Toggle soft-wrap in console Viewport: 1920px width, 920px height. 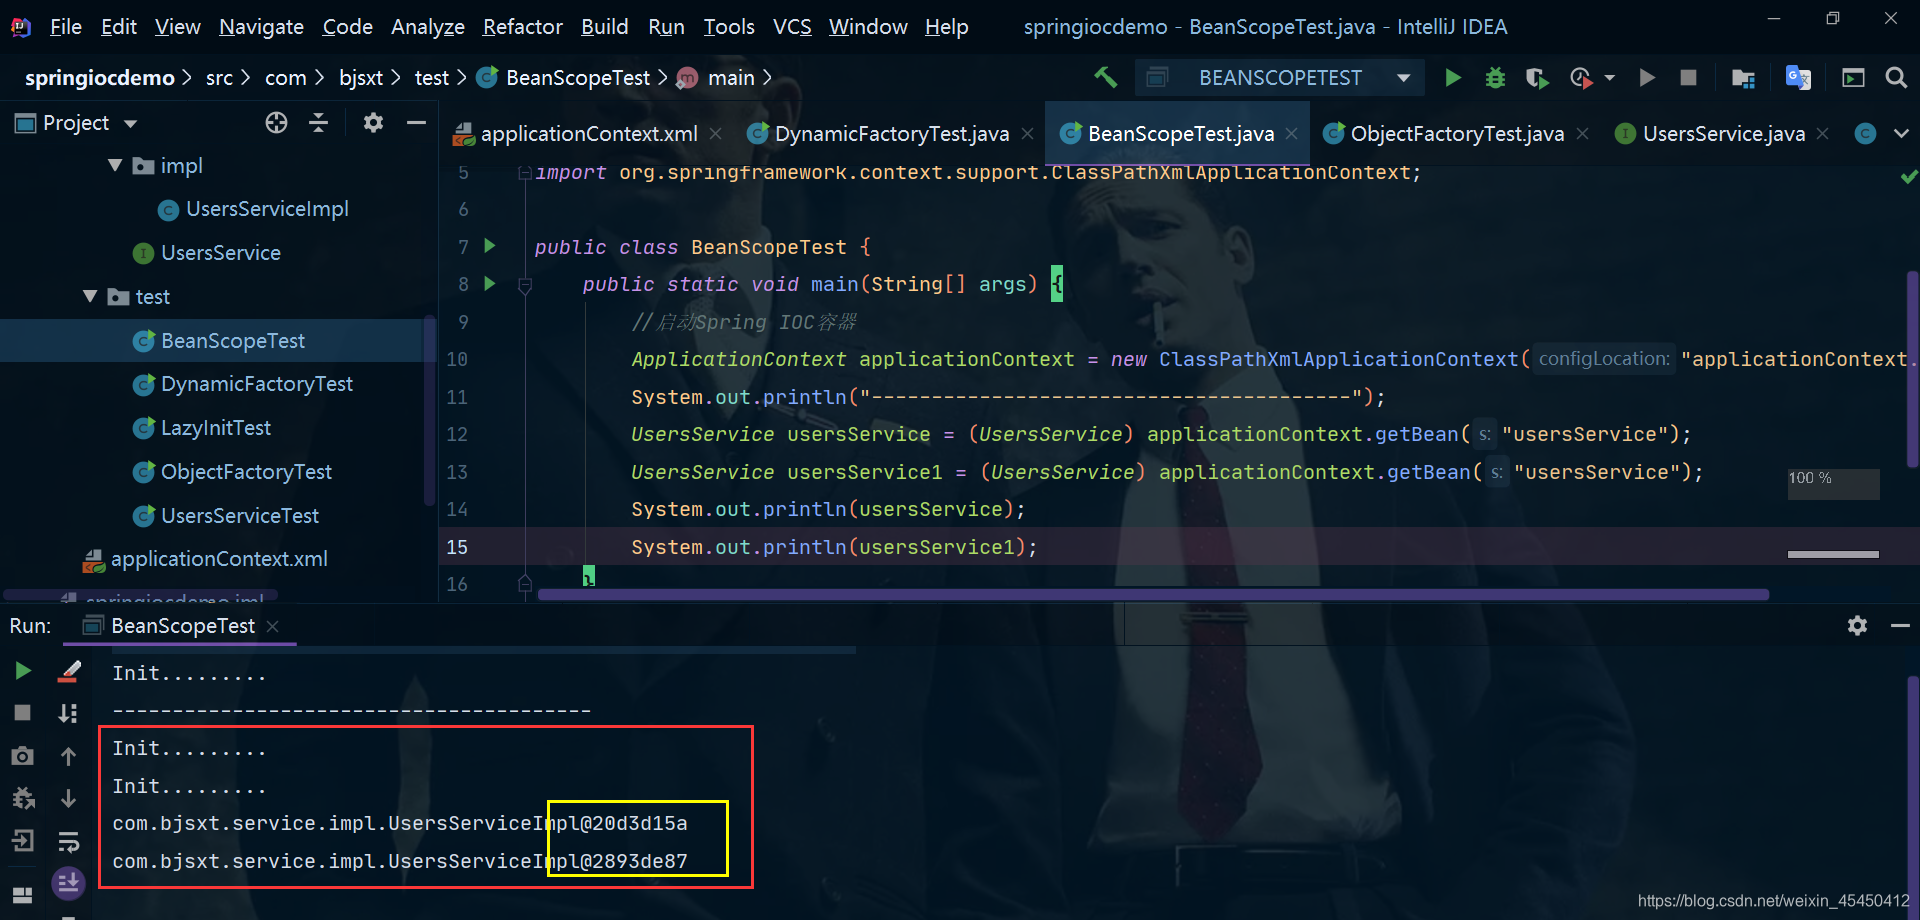(x=68, y=841)
